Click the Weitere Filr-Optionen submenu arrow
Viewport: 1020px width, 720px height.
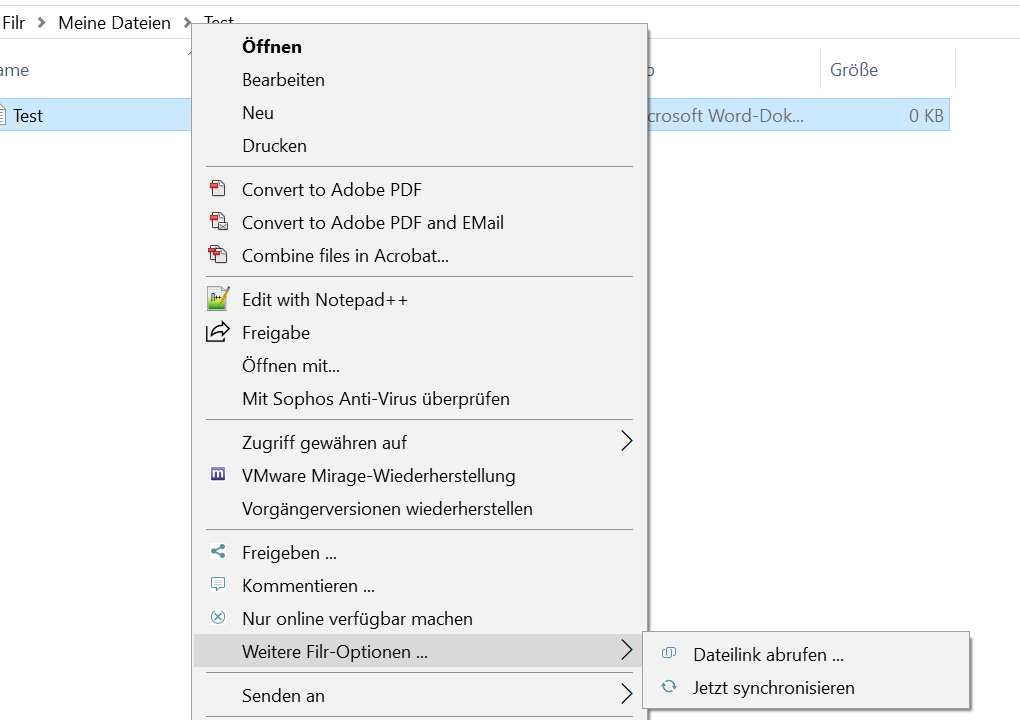pos(626,651)
